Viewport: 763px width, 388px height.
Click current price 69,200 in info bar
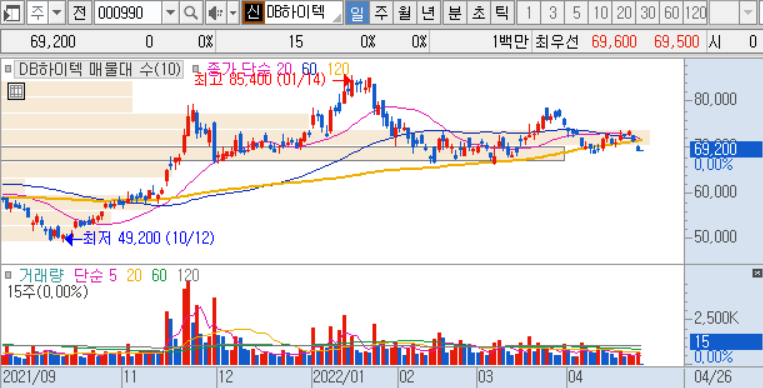pyautogui.click(x=53, y=42)
